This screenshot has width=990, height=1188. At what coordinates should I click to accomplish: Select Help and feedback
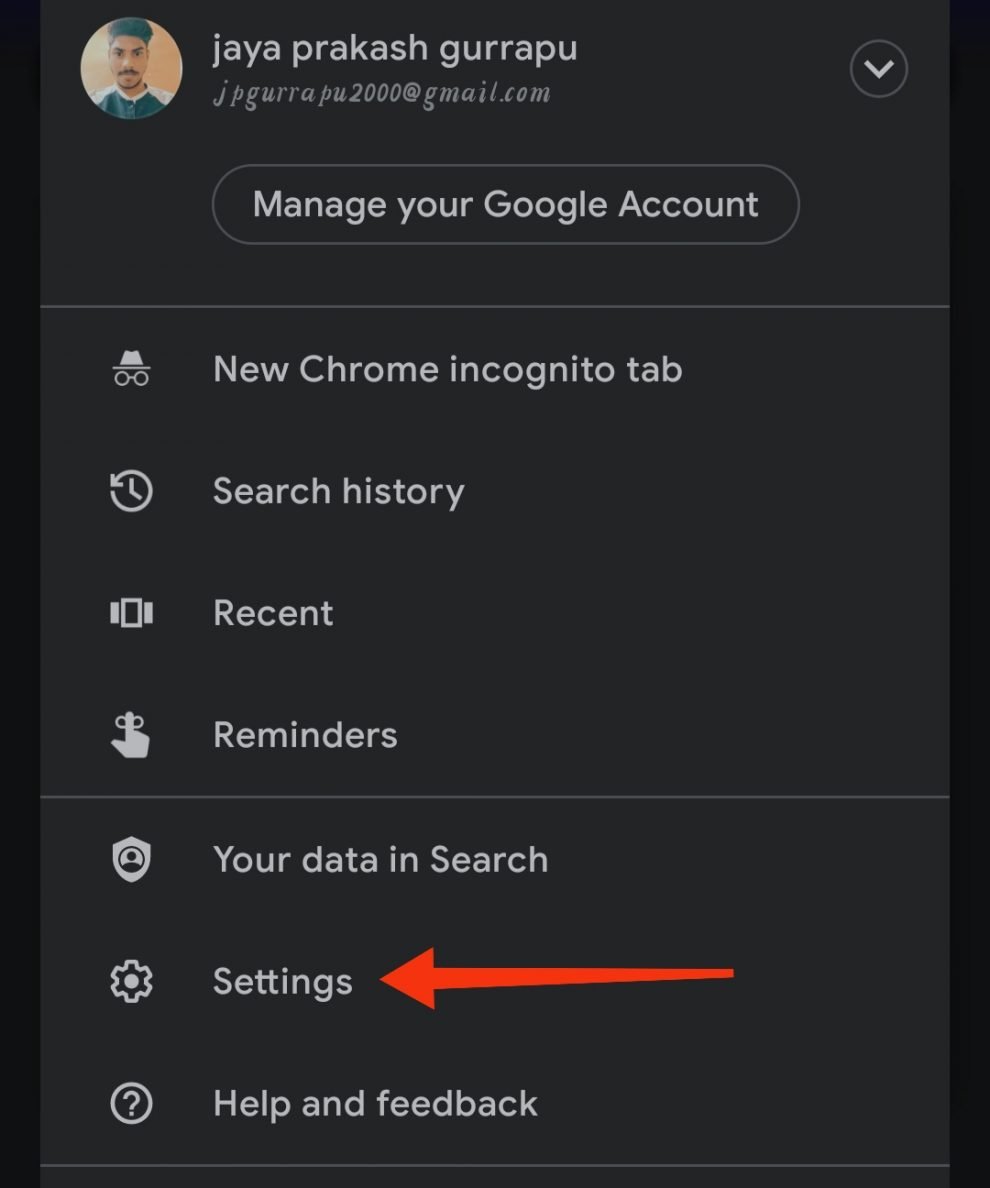[375, 1104]
